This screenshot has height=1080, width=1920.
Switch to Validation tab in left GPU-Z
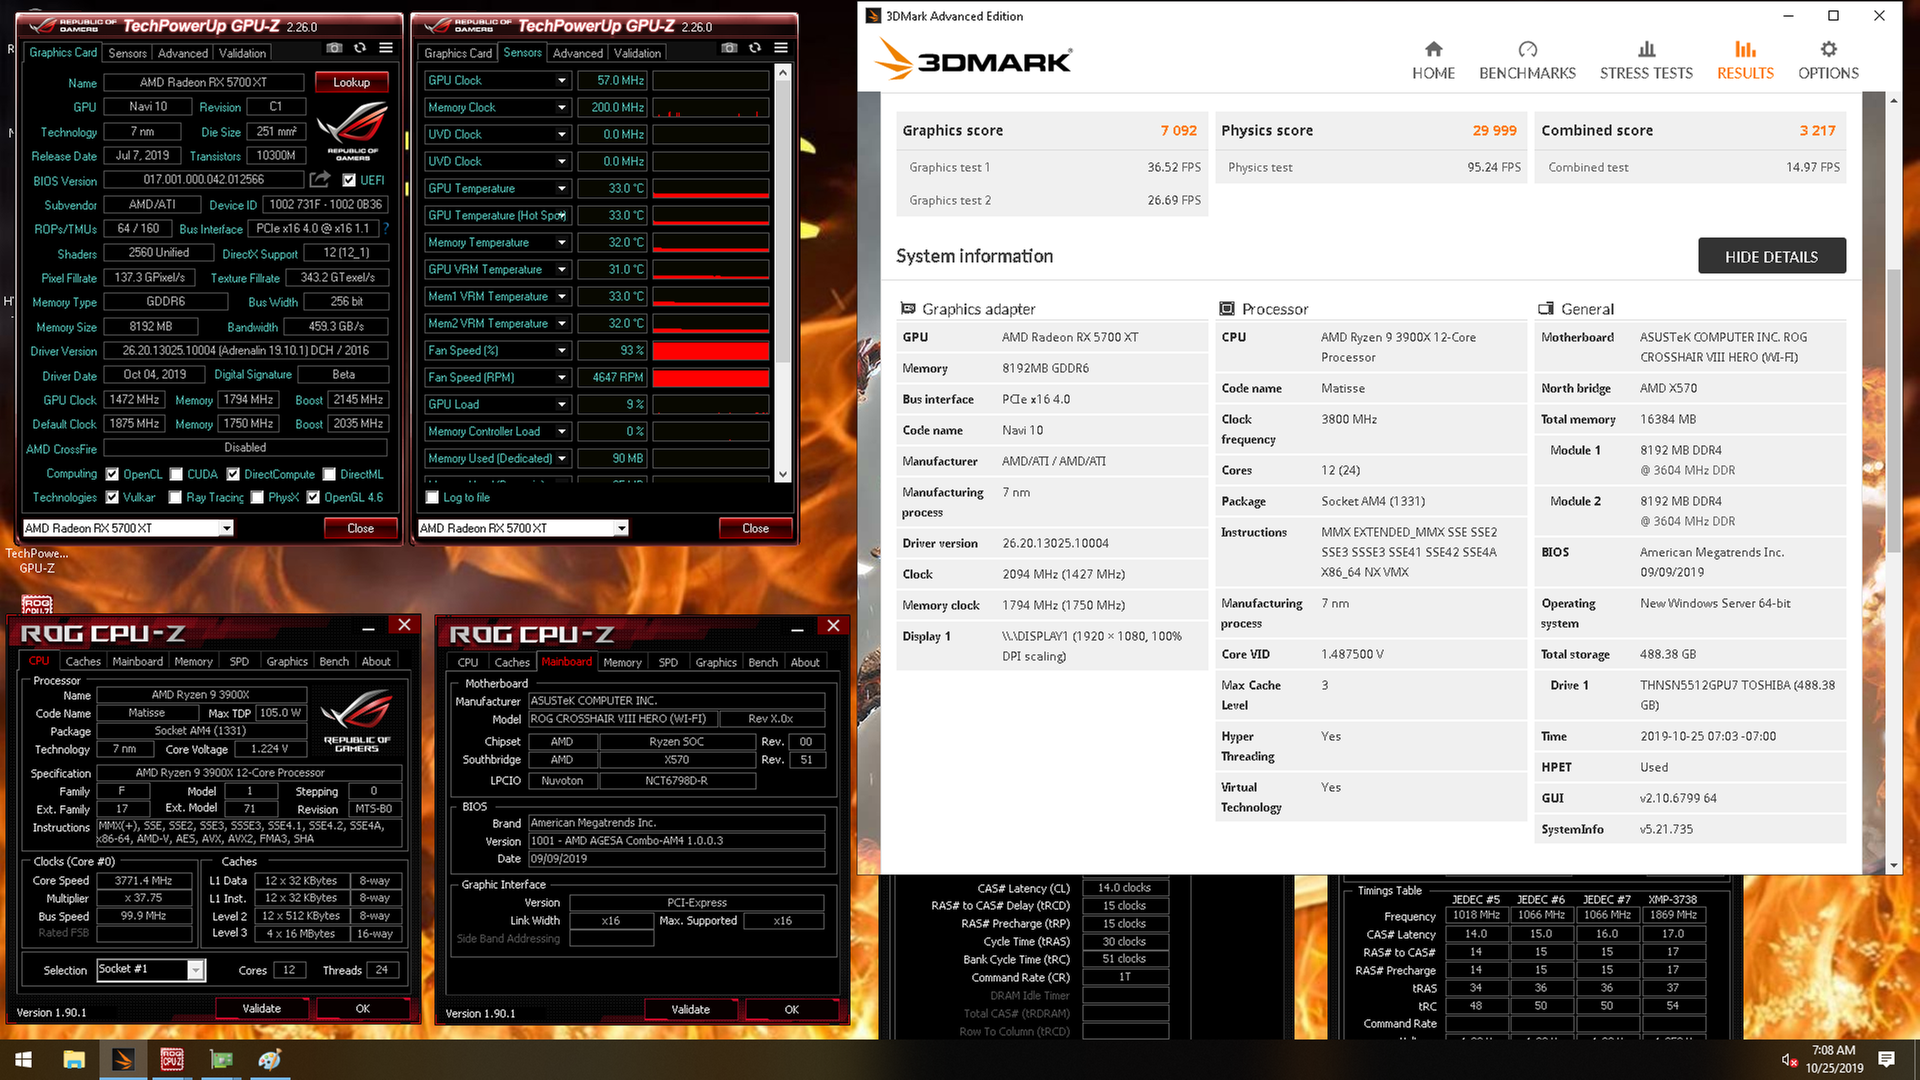242,53
